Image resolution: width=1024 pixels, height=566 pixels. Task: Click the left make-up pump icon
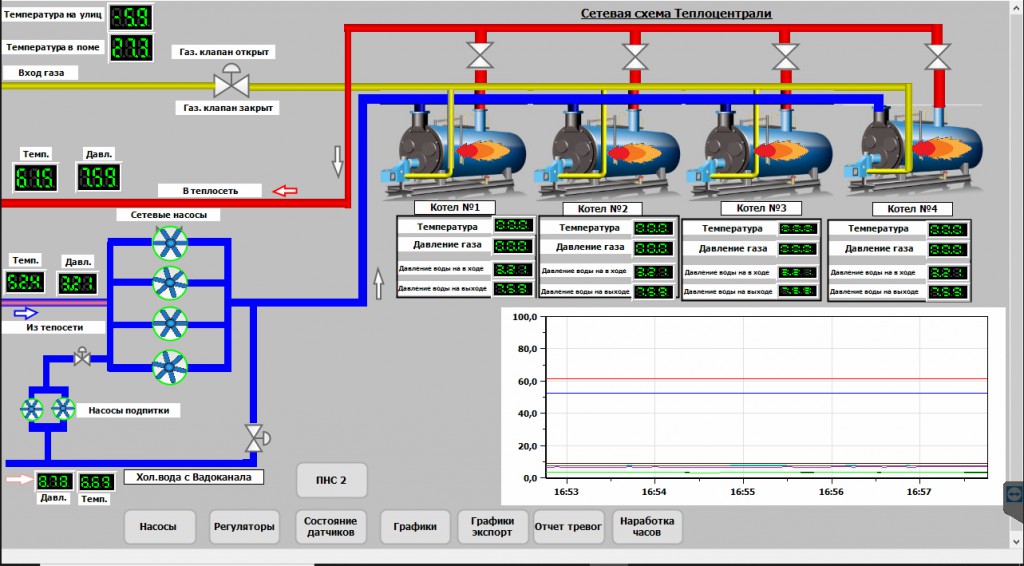(x=31, y=409)
